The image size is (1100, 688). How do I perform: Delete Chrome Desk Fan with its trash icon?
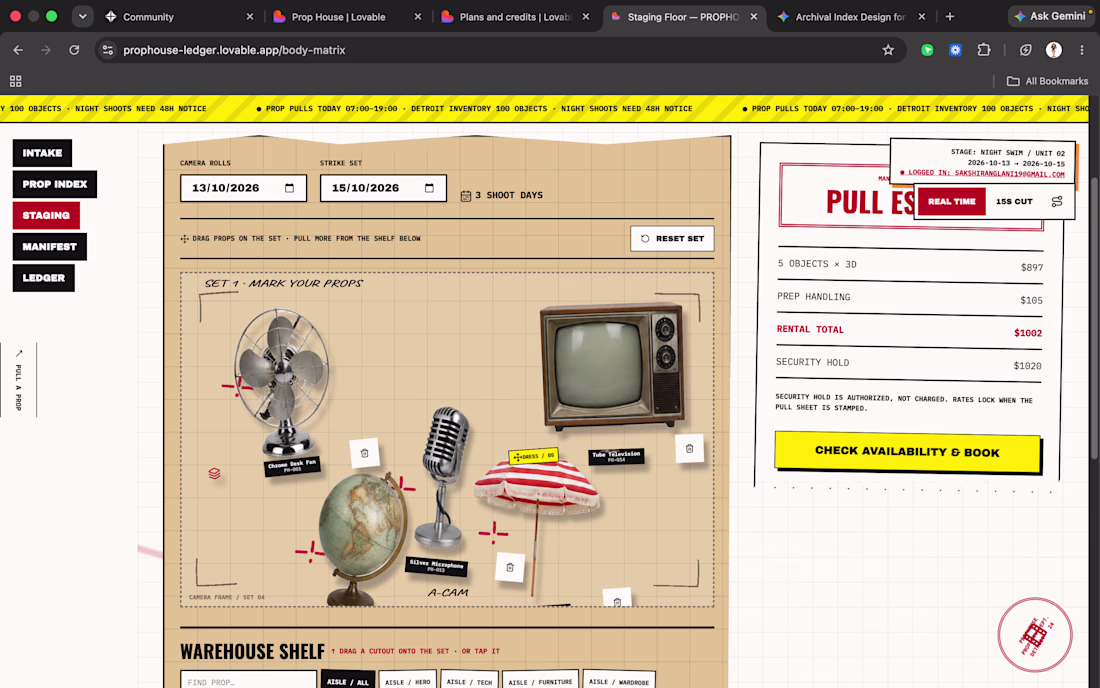[364, 453]
